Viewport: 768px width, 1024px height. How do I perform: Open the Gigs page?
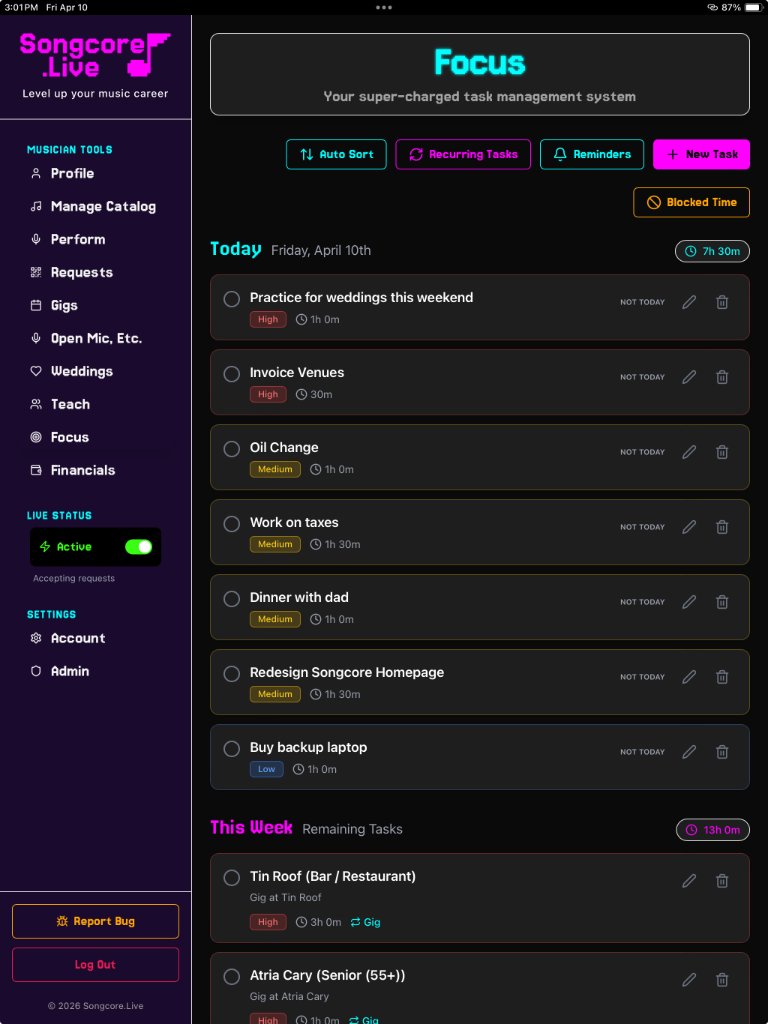point(54,306)
